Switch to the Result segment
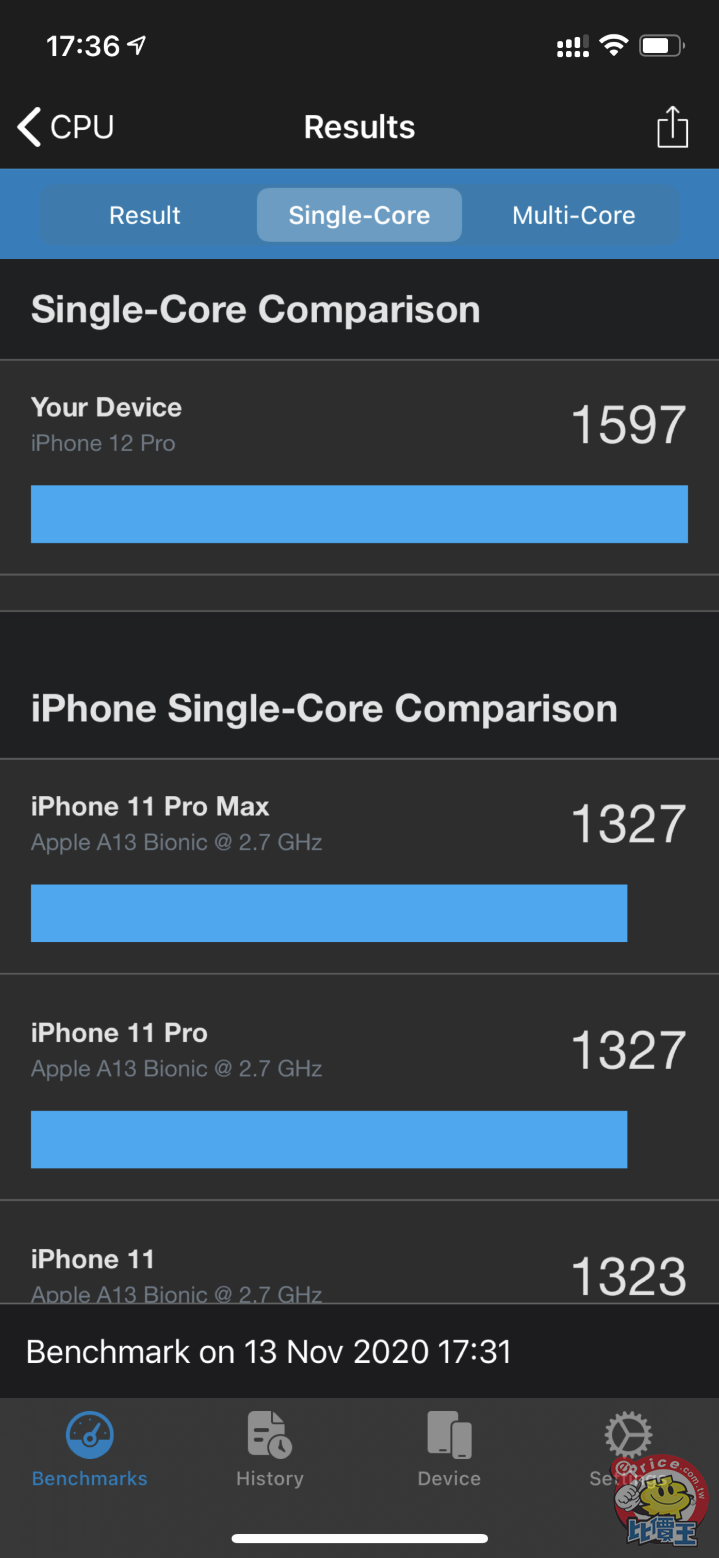719x1558 pixels. coord(145,215)
